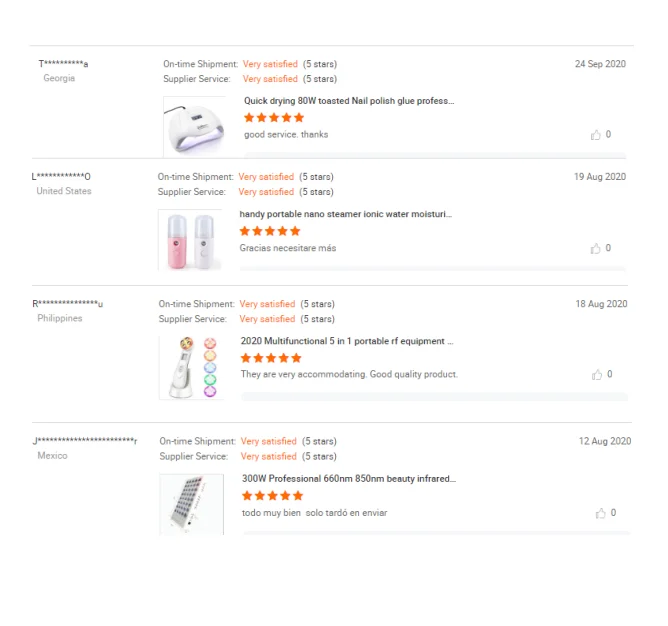Open the nail lamp product thumbnail
The width and height of the screenshot is (668, 626).
pos(194,126)
